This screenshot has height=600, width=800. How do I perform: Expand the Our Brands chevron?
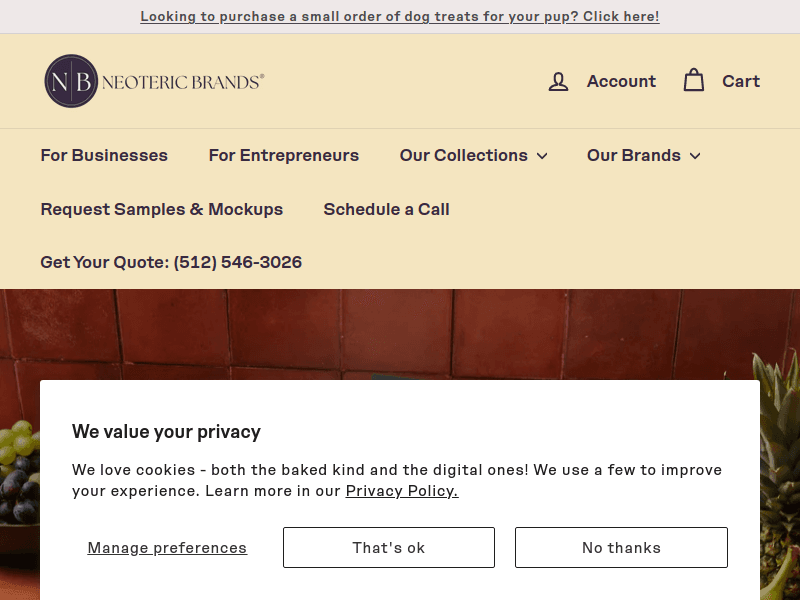click(695, 156)
